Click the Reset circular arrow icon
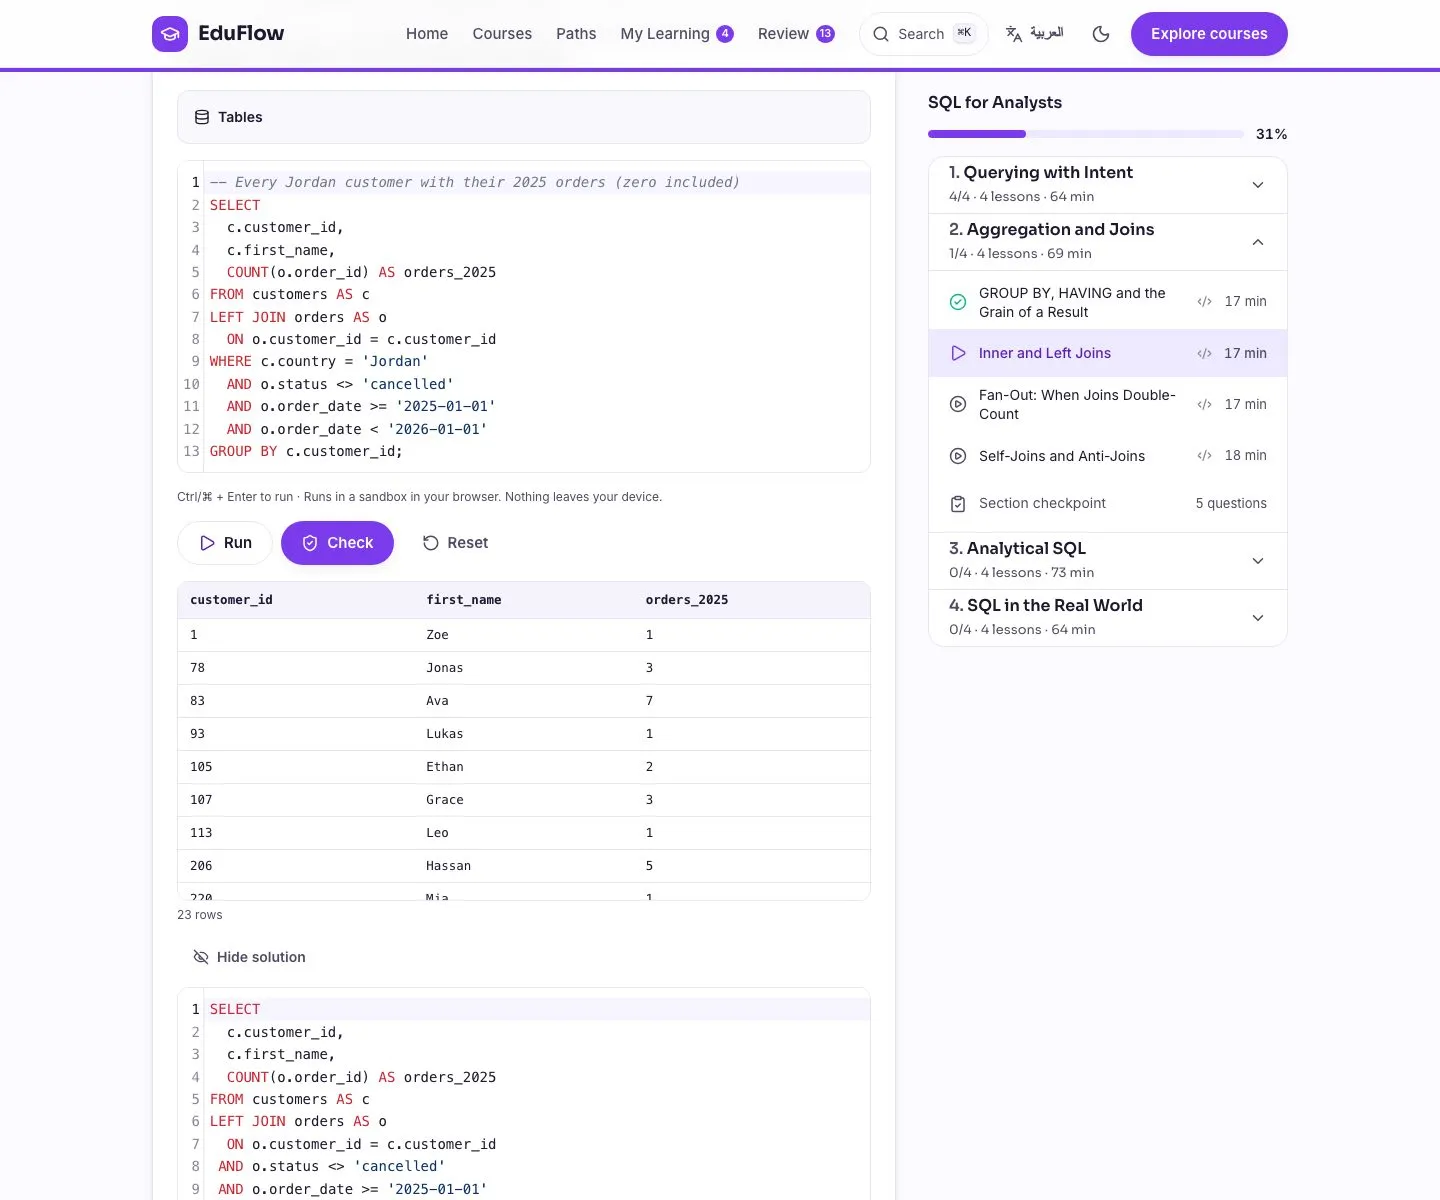This screenshot has width=1440, height=1200. pyautogui.click(x=431, y=543)
